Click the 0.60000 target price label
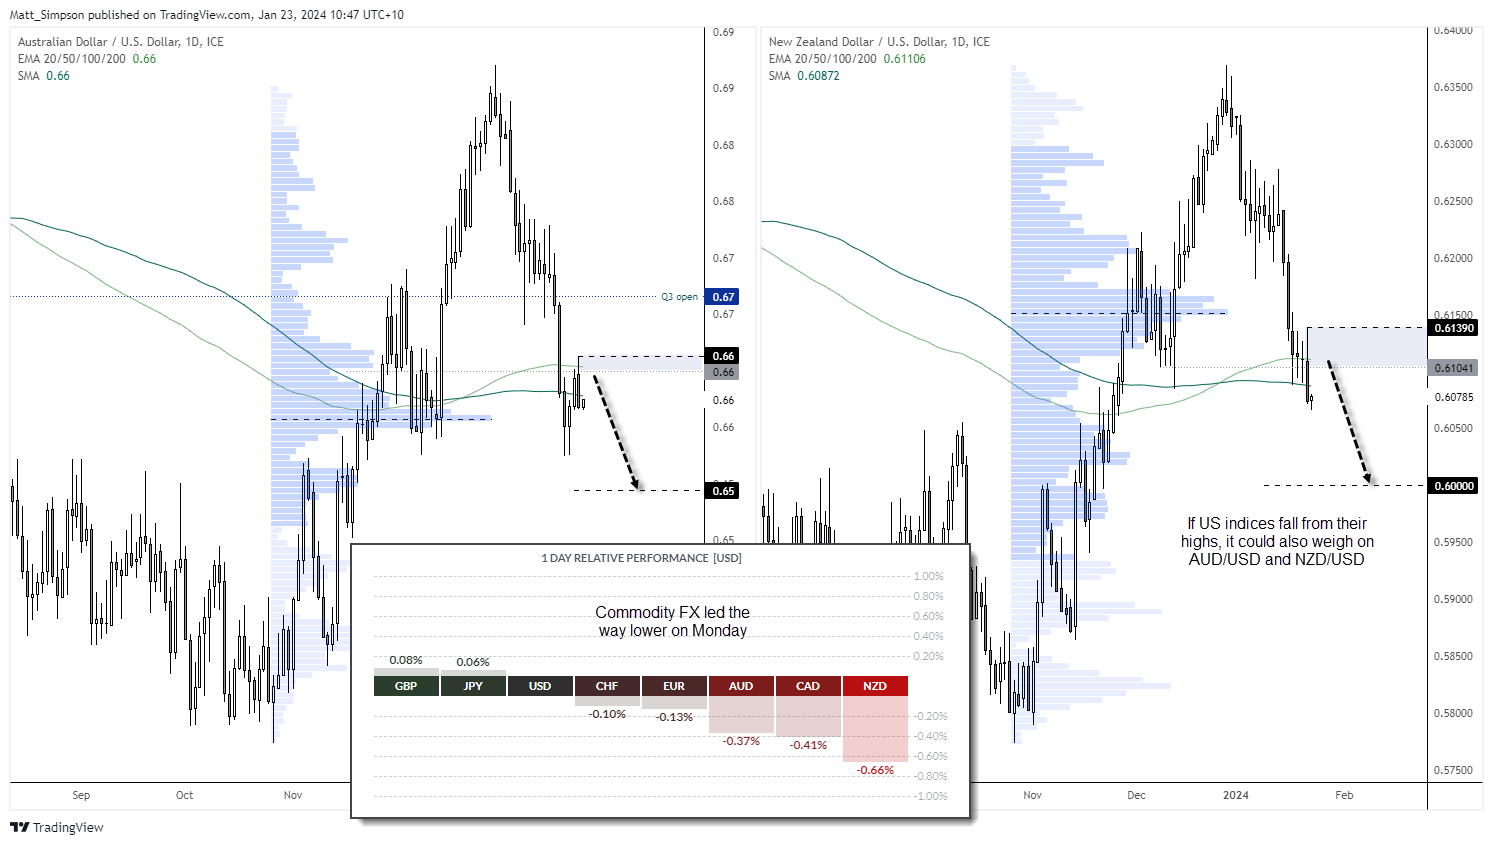Viewport: 1493px width, 846px height. [x=1454, y=486]
